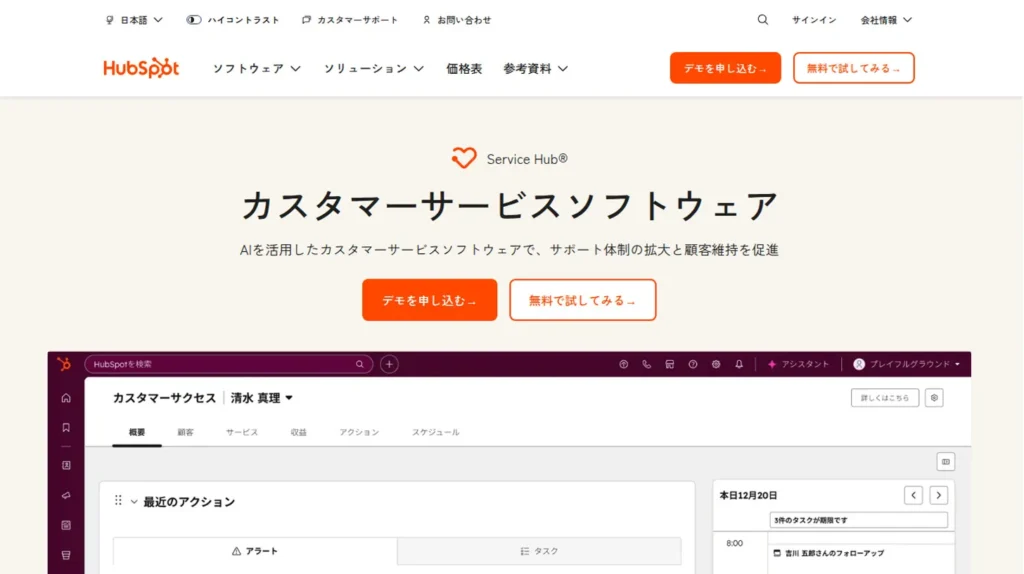Click the 本日12月20日 date heading

(x=748, y=496)
